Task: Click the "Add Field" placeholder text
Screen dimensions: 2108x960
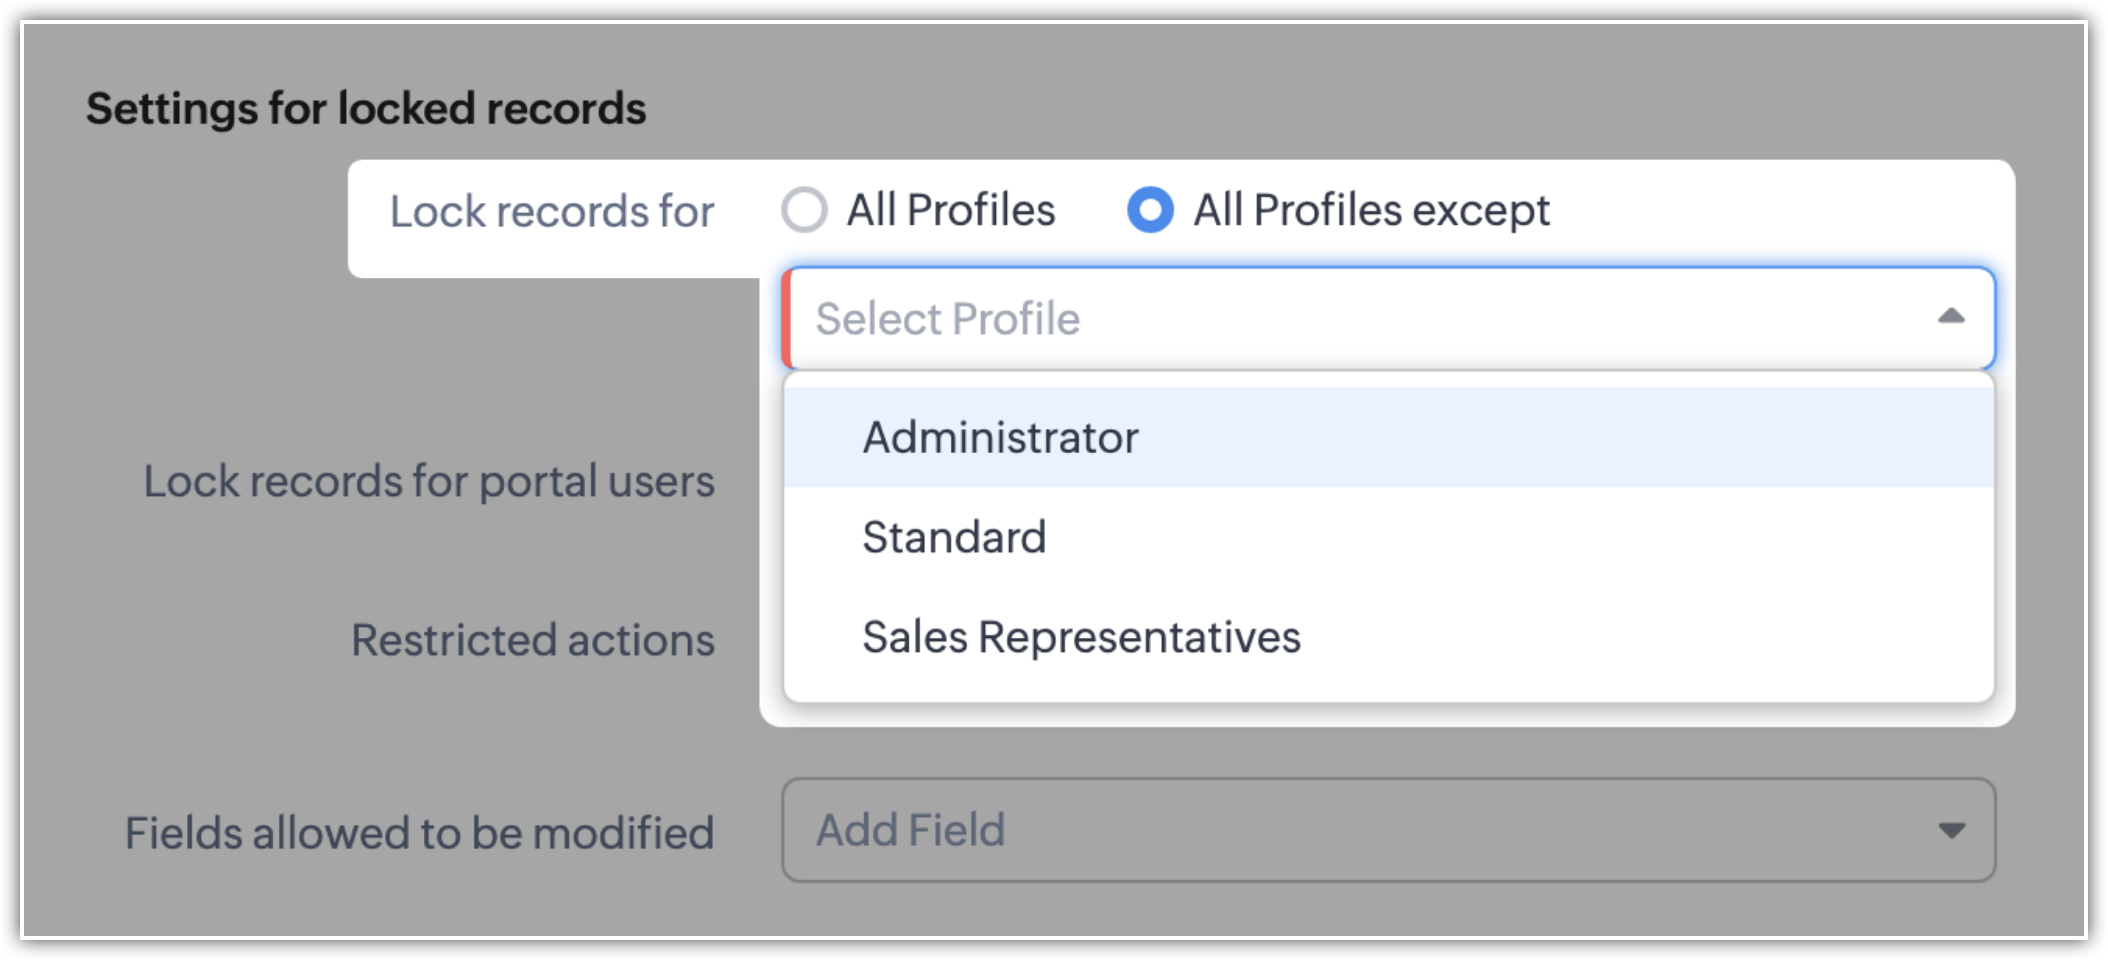Action: click(910, 830)
